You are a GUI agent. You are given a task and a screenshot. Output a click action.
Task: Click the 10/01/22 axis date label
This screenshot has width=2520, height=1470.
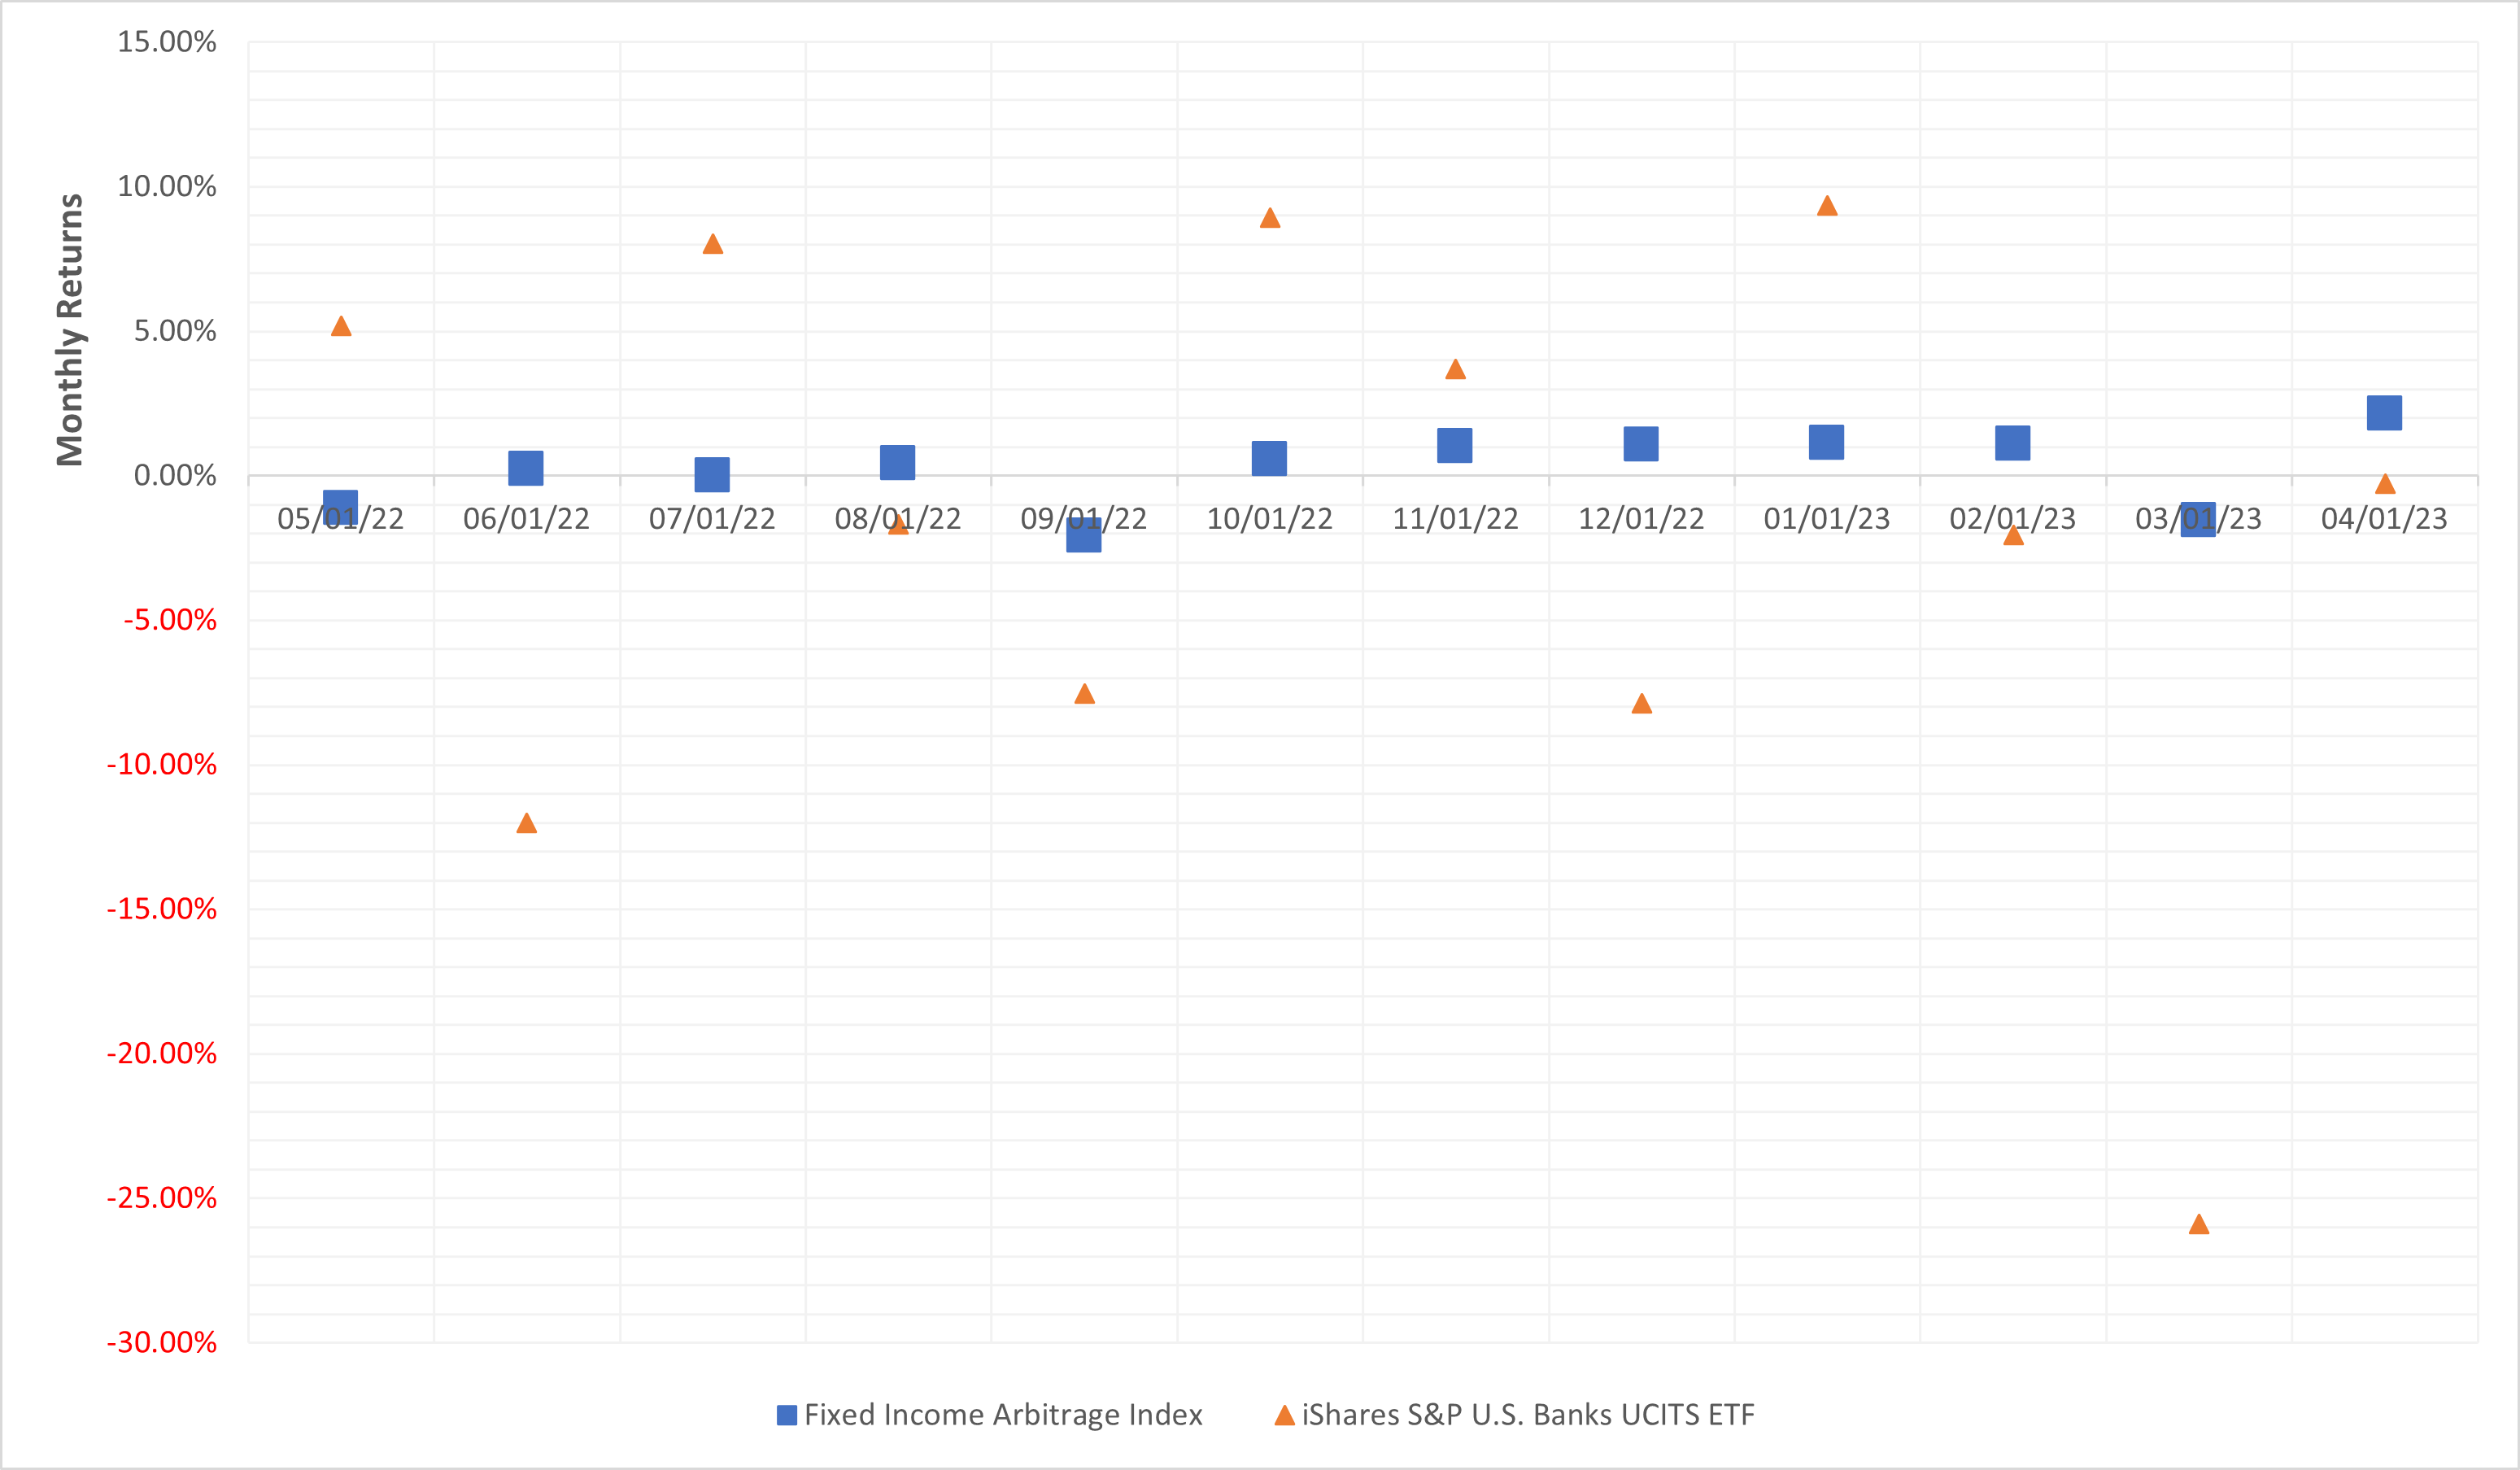(x=1269, y=519)
